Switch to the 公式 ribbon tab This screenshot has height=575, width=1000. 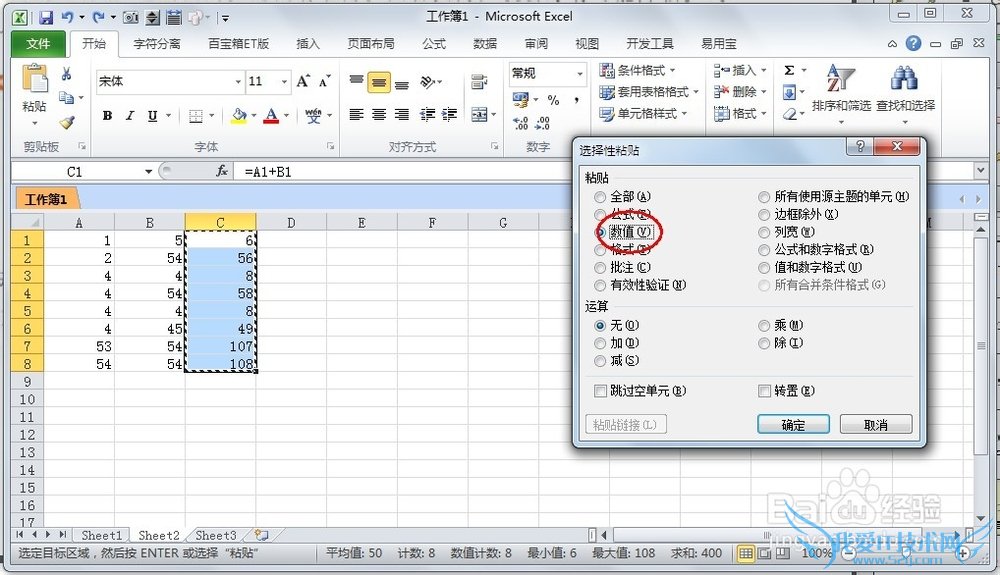pos(434,43)
